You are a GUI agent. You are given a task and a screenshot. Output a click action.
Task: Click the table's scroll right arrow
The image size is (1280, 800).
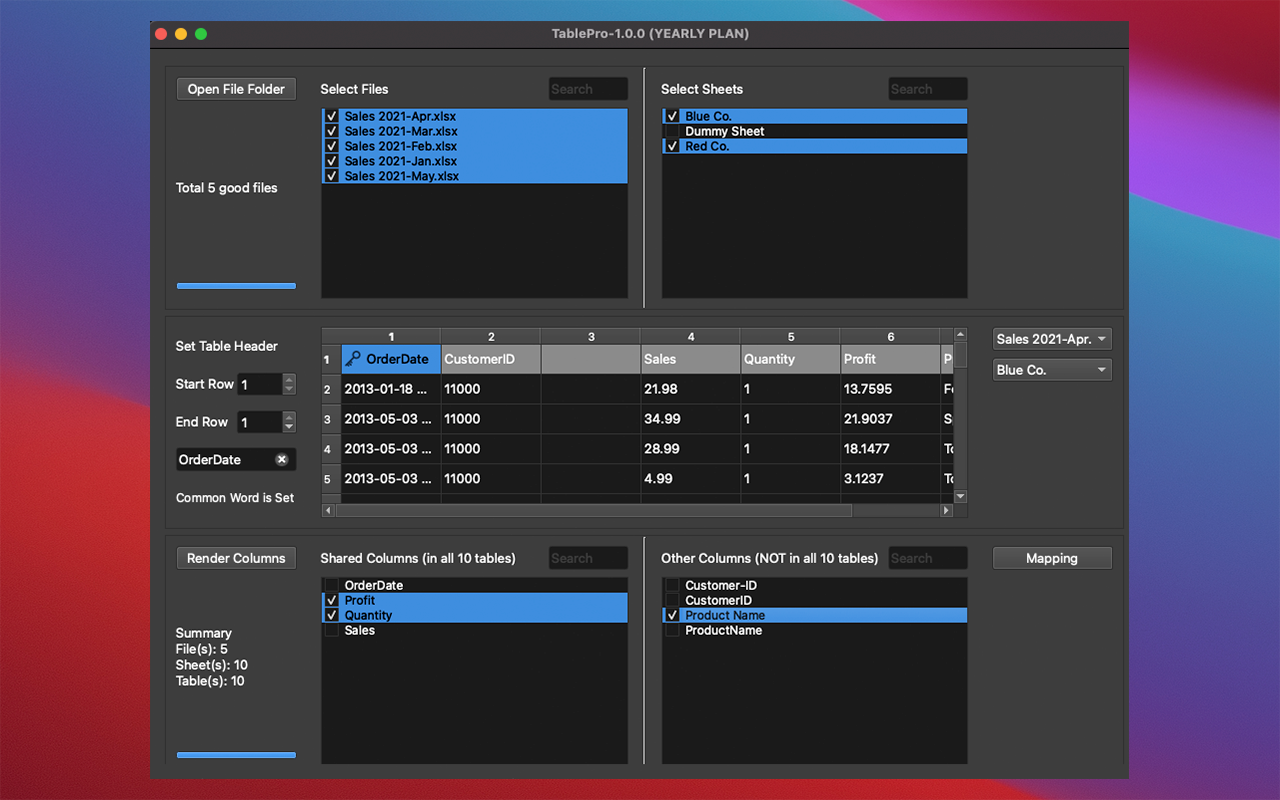946,510
